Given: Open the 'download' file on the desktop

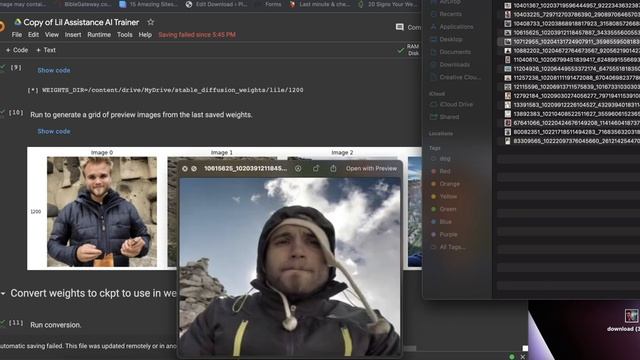Looking at the screenshot, I should 631,316.
